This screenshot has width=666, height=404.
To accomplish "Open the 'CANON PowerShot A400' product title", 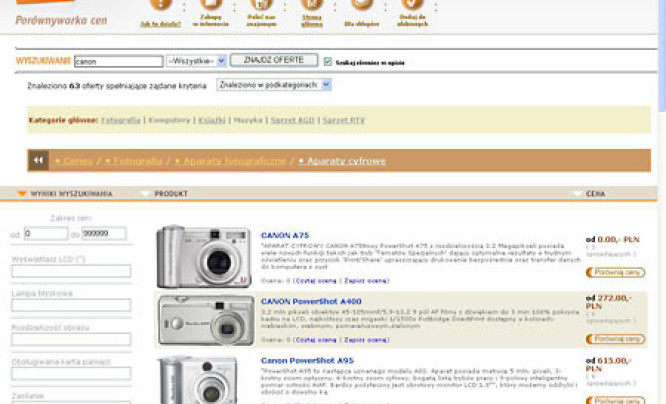I will (x=311, y=301).
